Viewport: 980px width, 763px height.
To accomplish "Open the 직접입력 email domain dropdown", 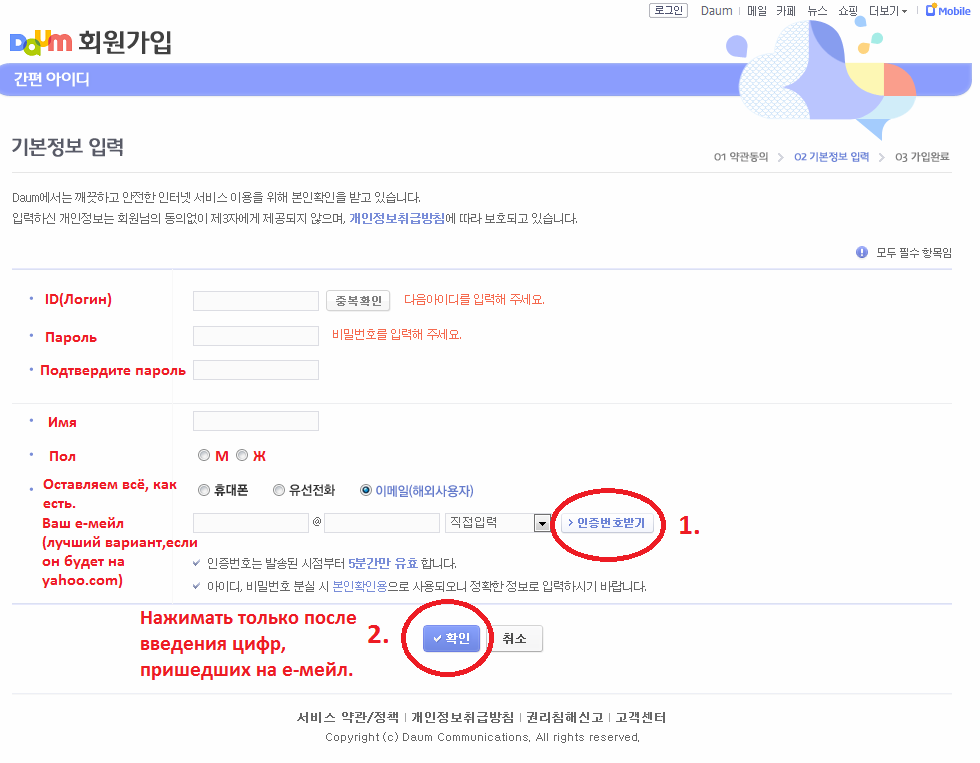I will [498, 523].
